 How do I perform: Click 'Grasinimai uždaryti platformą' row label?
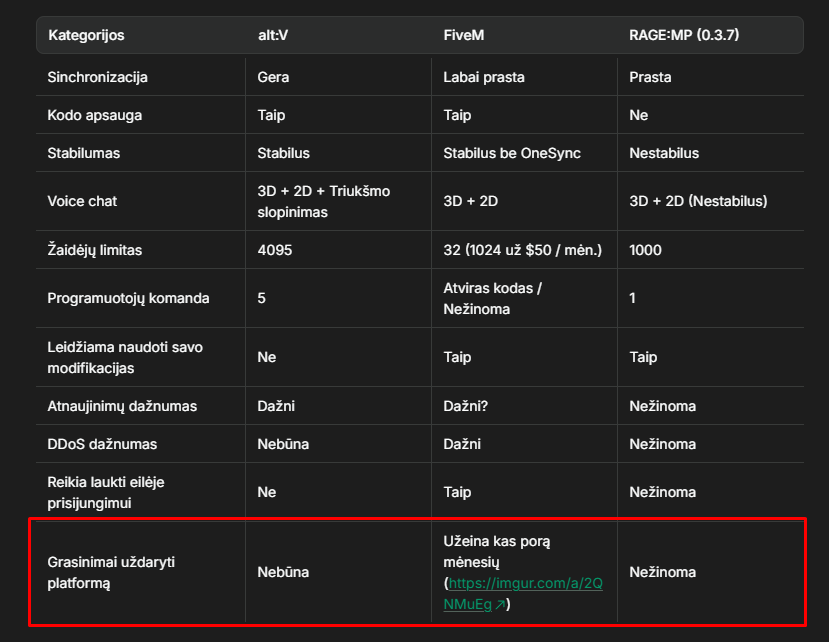pyautogui.click(x=111, y=573)
